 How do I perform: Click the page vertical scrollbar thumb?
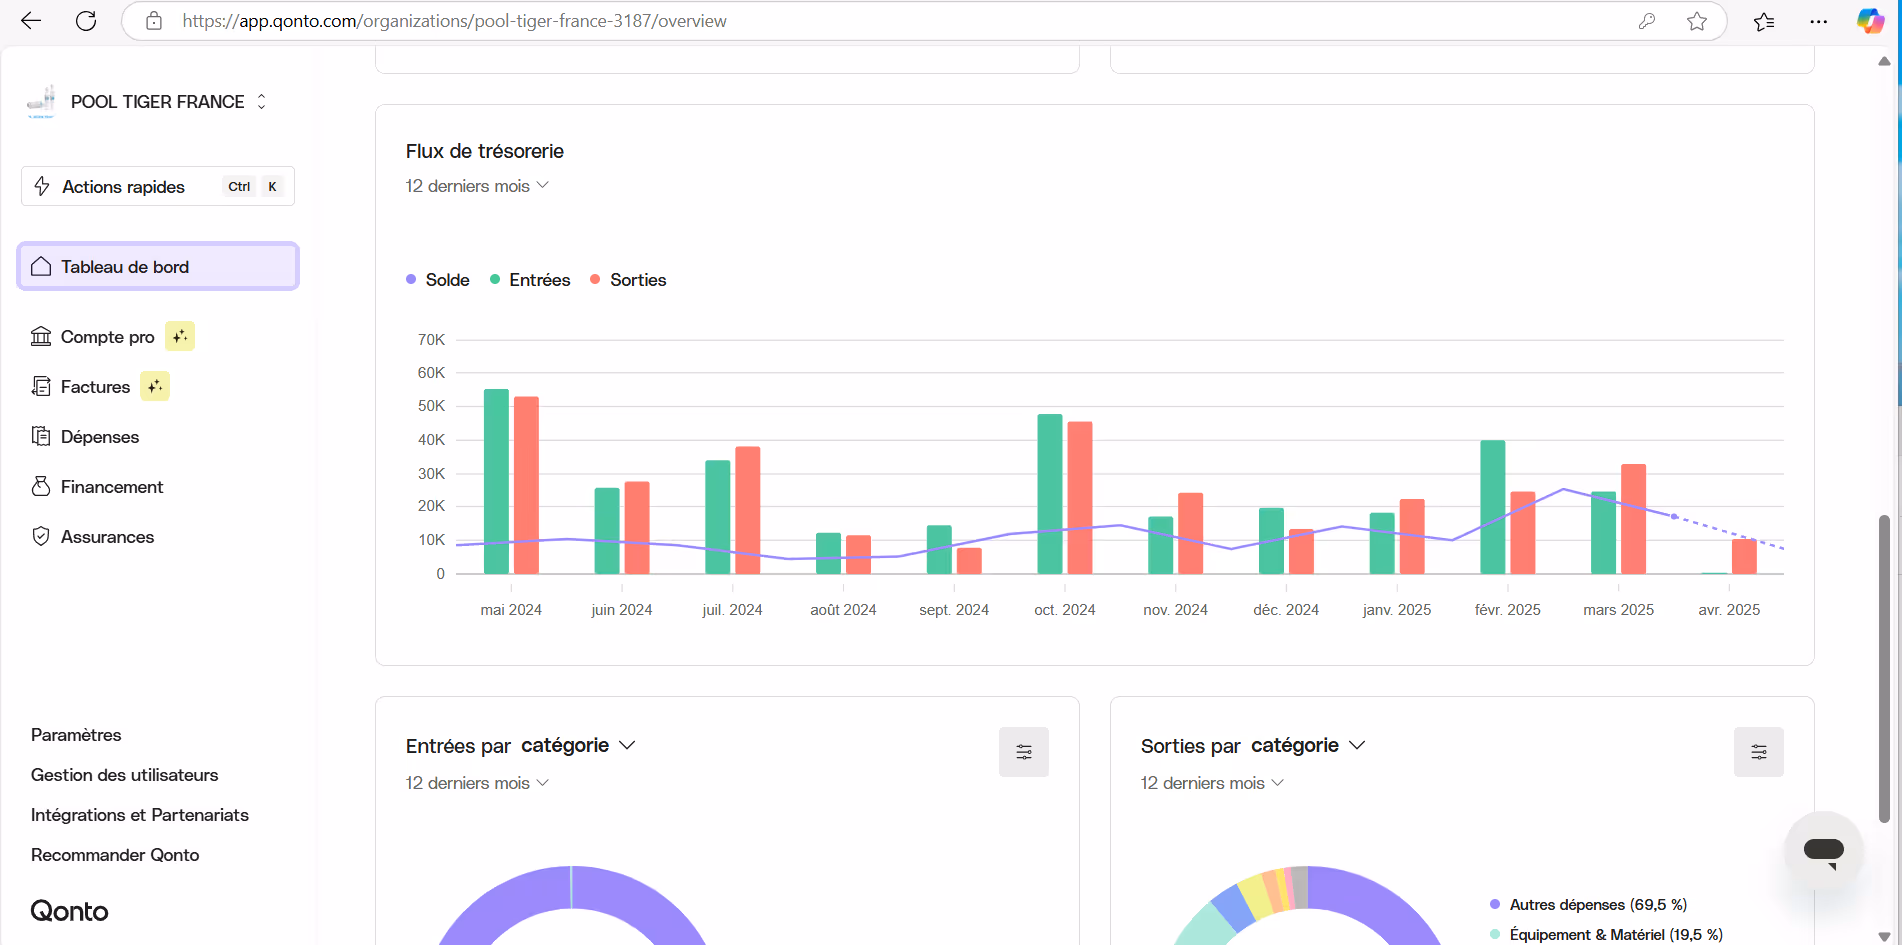(x=1884, y=669)
